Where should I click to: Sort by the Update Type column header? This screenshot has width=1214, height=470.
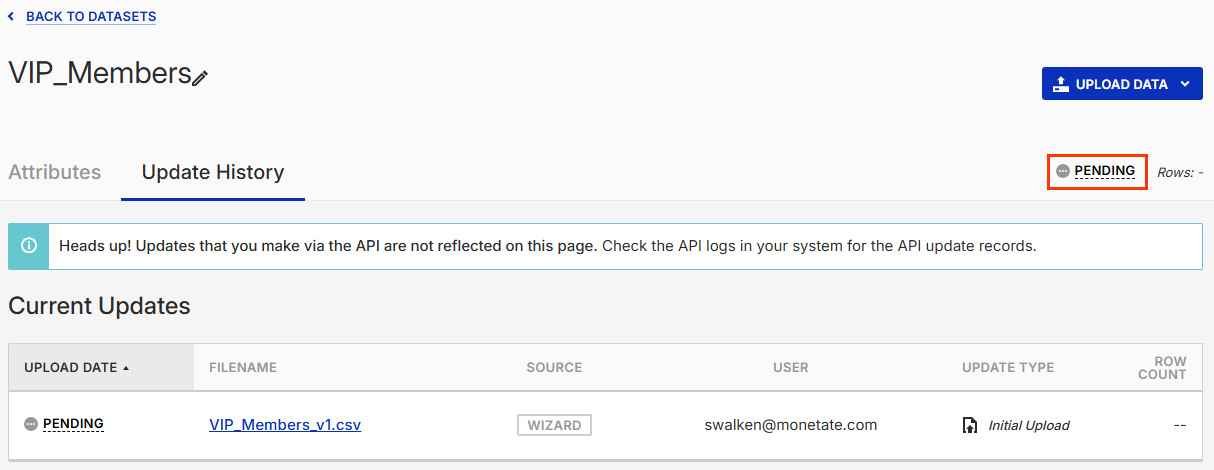[1008, 368]
